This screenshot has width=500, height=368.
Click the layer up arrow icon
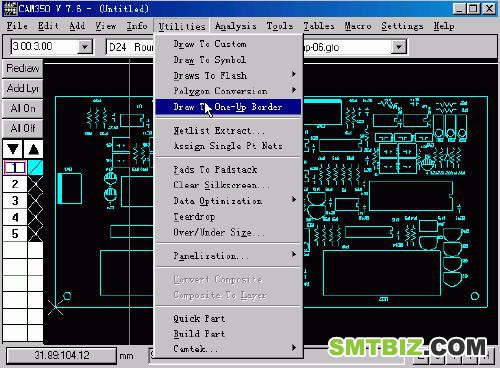33,149
